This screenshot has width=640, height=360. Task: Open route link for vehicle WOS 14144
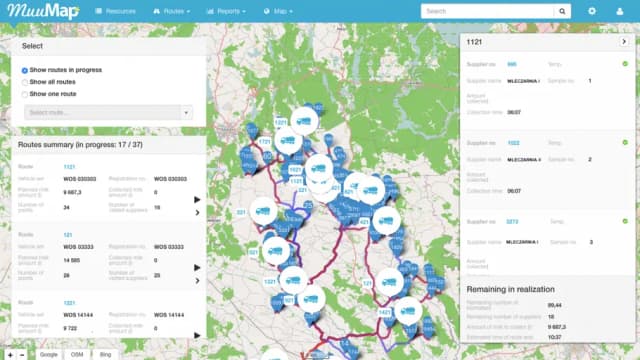coord(69,303)
